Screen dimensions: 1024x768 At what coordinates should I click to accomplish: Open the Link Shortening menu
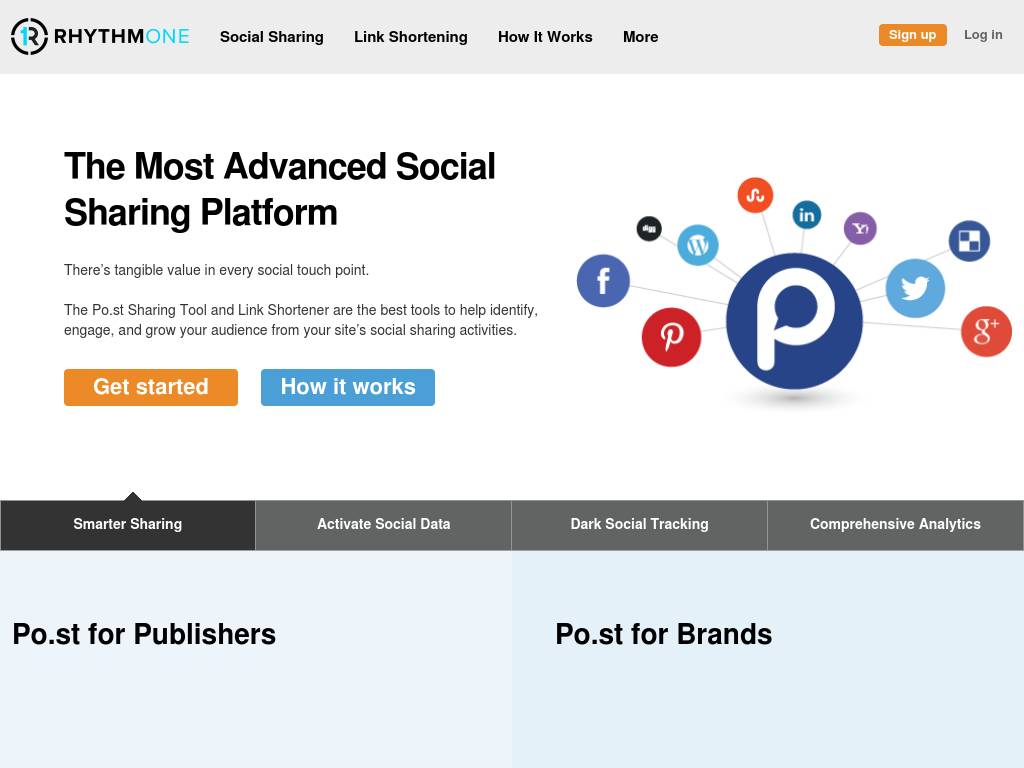coord(411,37)
